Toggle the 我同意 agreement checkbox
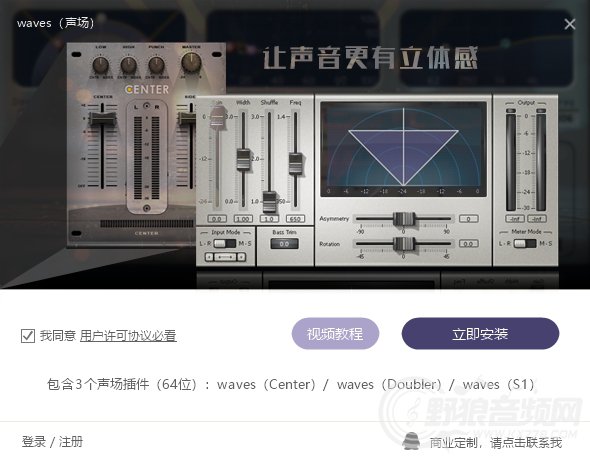The width and height of the screenshot is (590, 460). tap(28, 336)
